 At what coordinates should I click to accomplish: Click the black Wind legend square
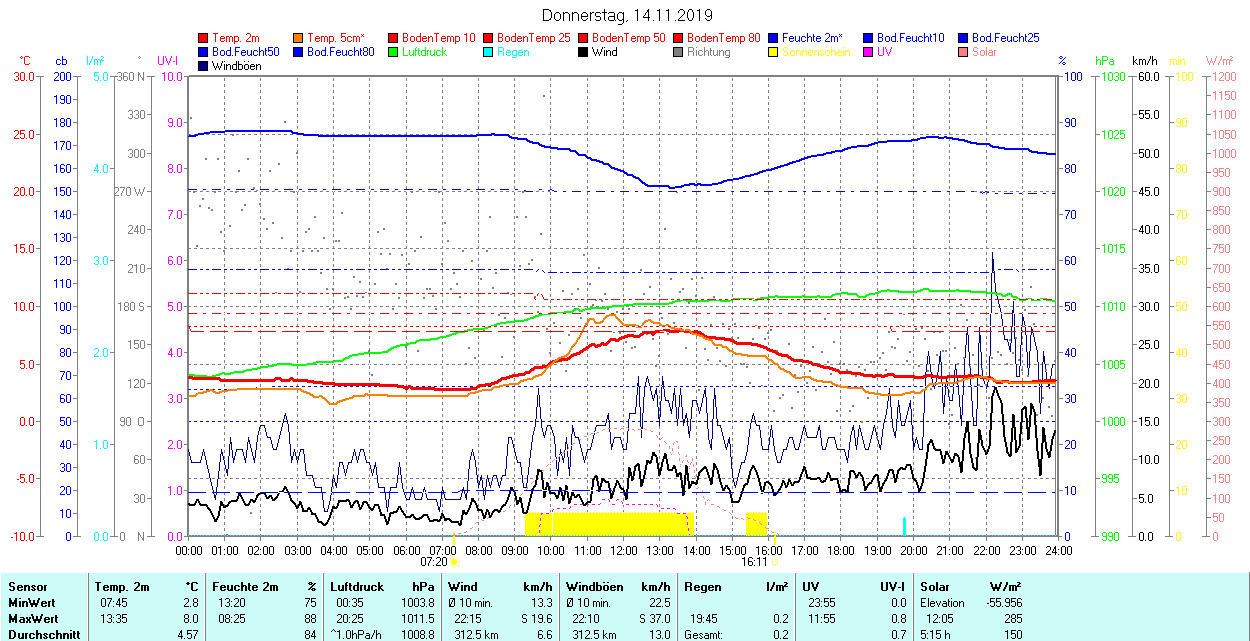click(x=584, y=52)
